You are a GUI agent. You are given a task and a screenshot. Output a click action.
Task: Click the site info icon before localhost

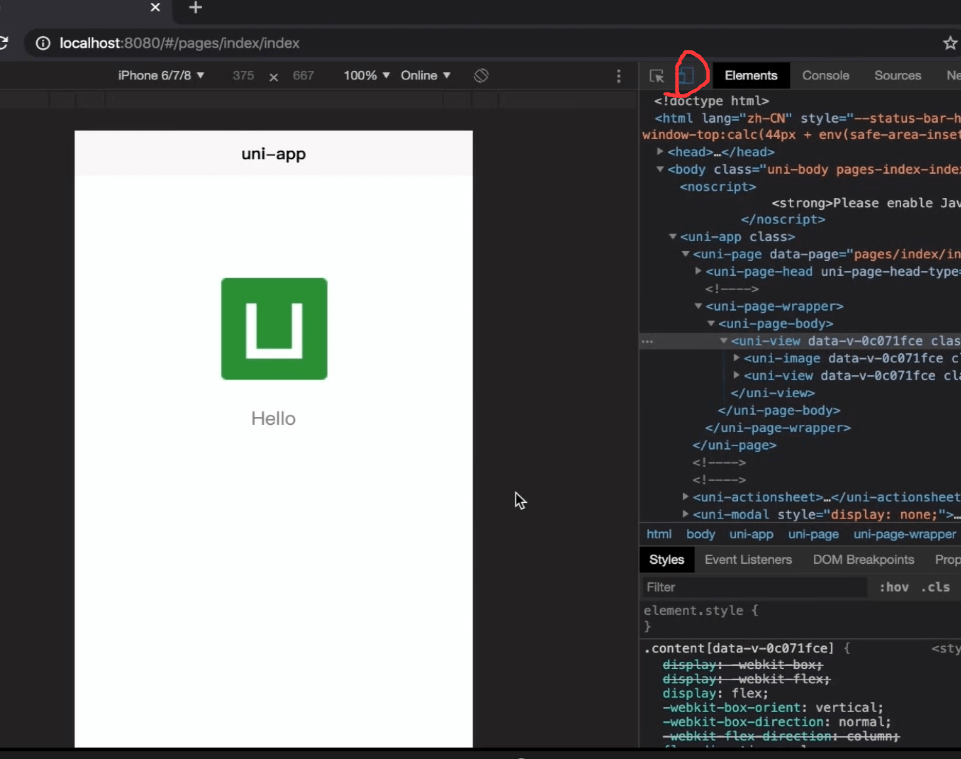pos(43,43)
